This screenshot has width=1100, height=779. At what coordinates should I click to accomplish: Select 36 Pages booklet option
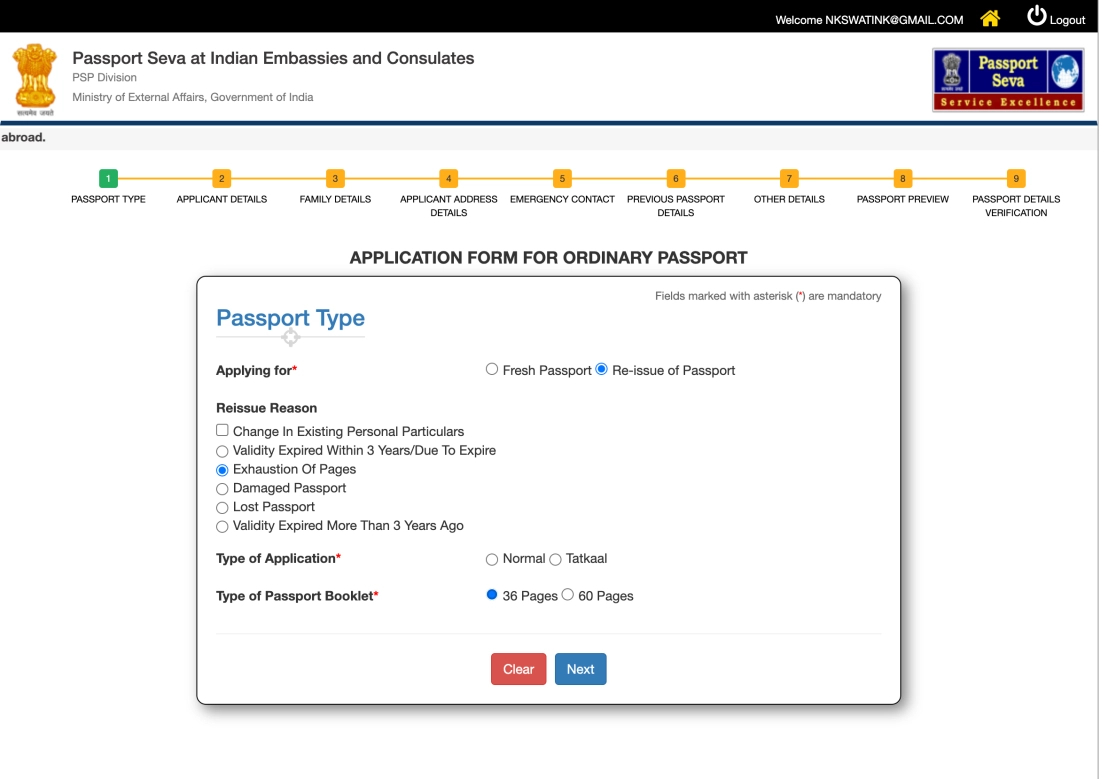(x=492, y=594)
